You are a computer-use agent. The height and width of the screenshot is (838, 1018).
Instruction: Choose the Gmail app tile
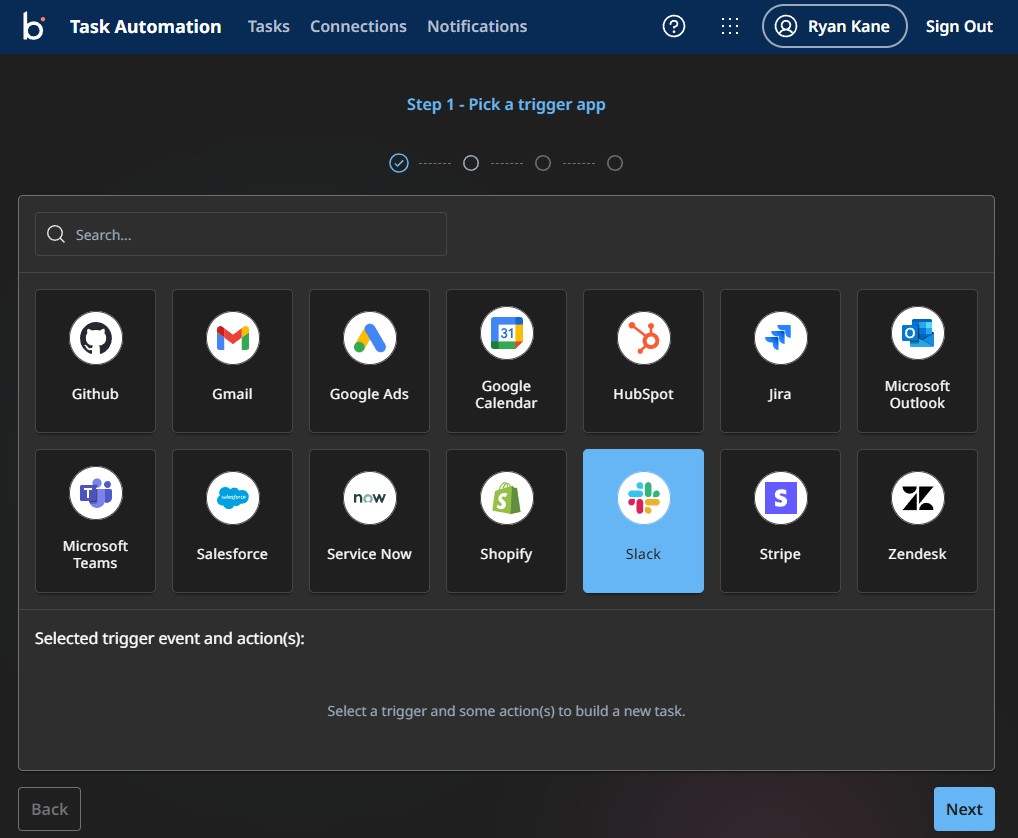[x=232, y=360]
